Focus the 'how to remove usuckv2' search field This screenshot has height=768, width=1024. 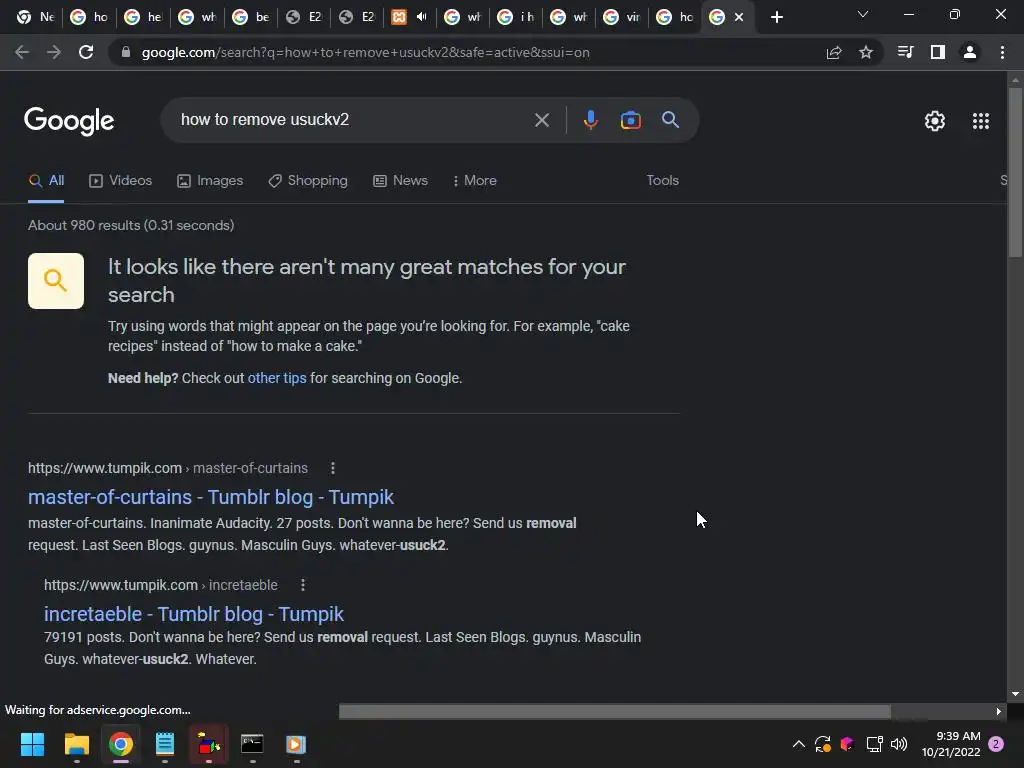point(353,120)
